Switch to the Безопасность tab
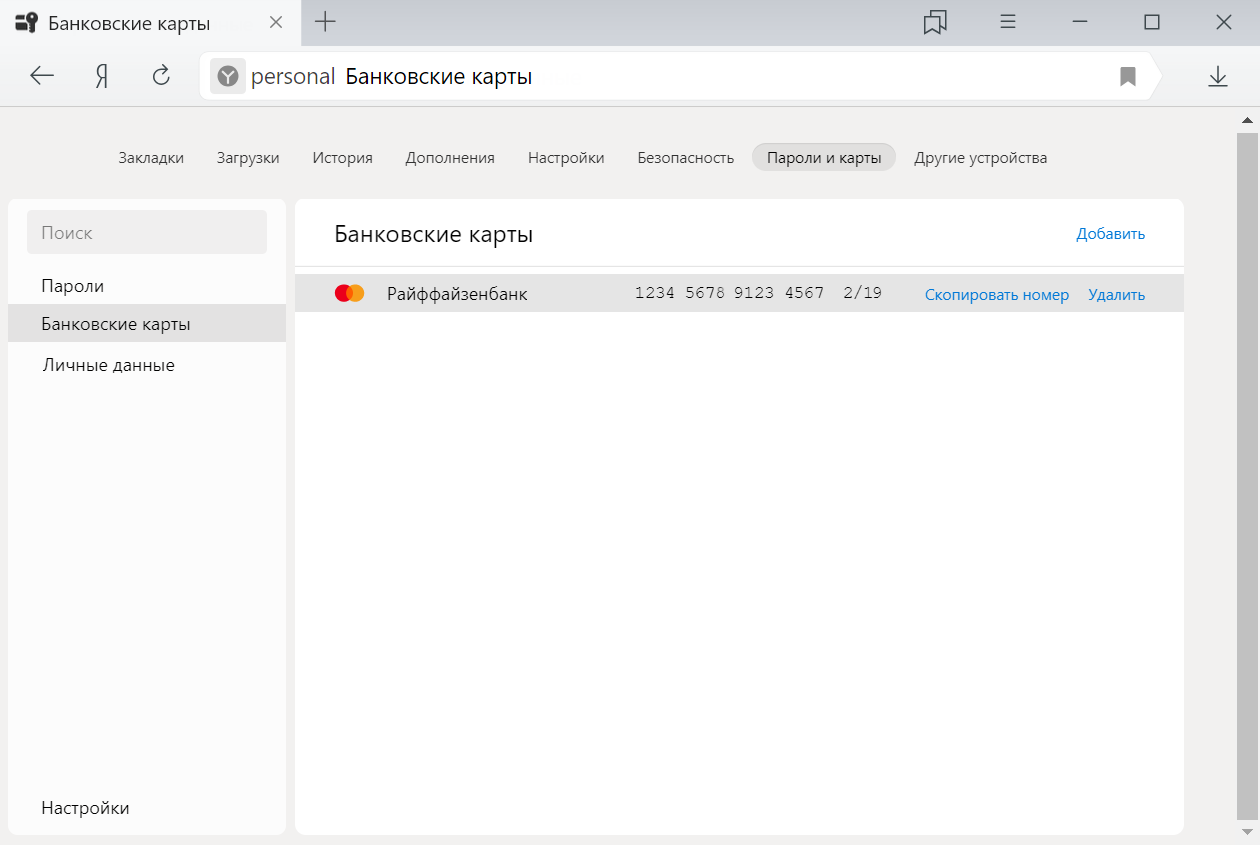This screenshot has width=1260, height=845. coord(686,157)
